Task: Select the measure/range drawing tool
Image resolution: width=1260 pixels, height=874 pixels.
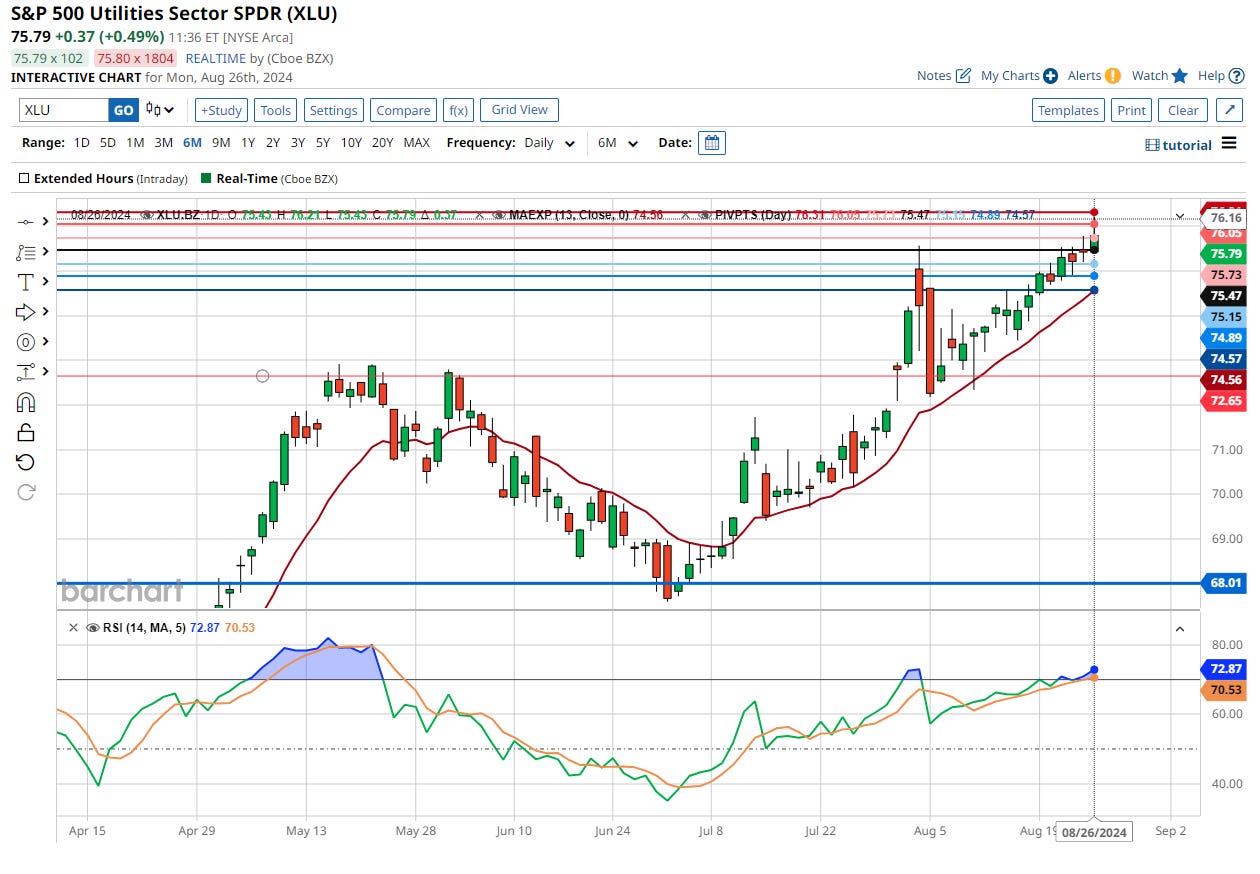Action: point(26,372)
